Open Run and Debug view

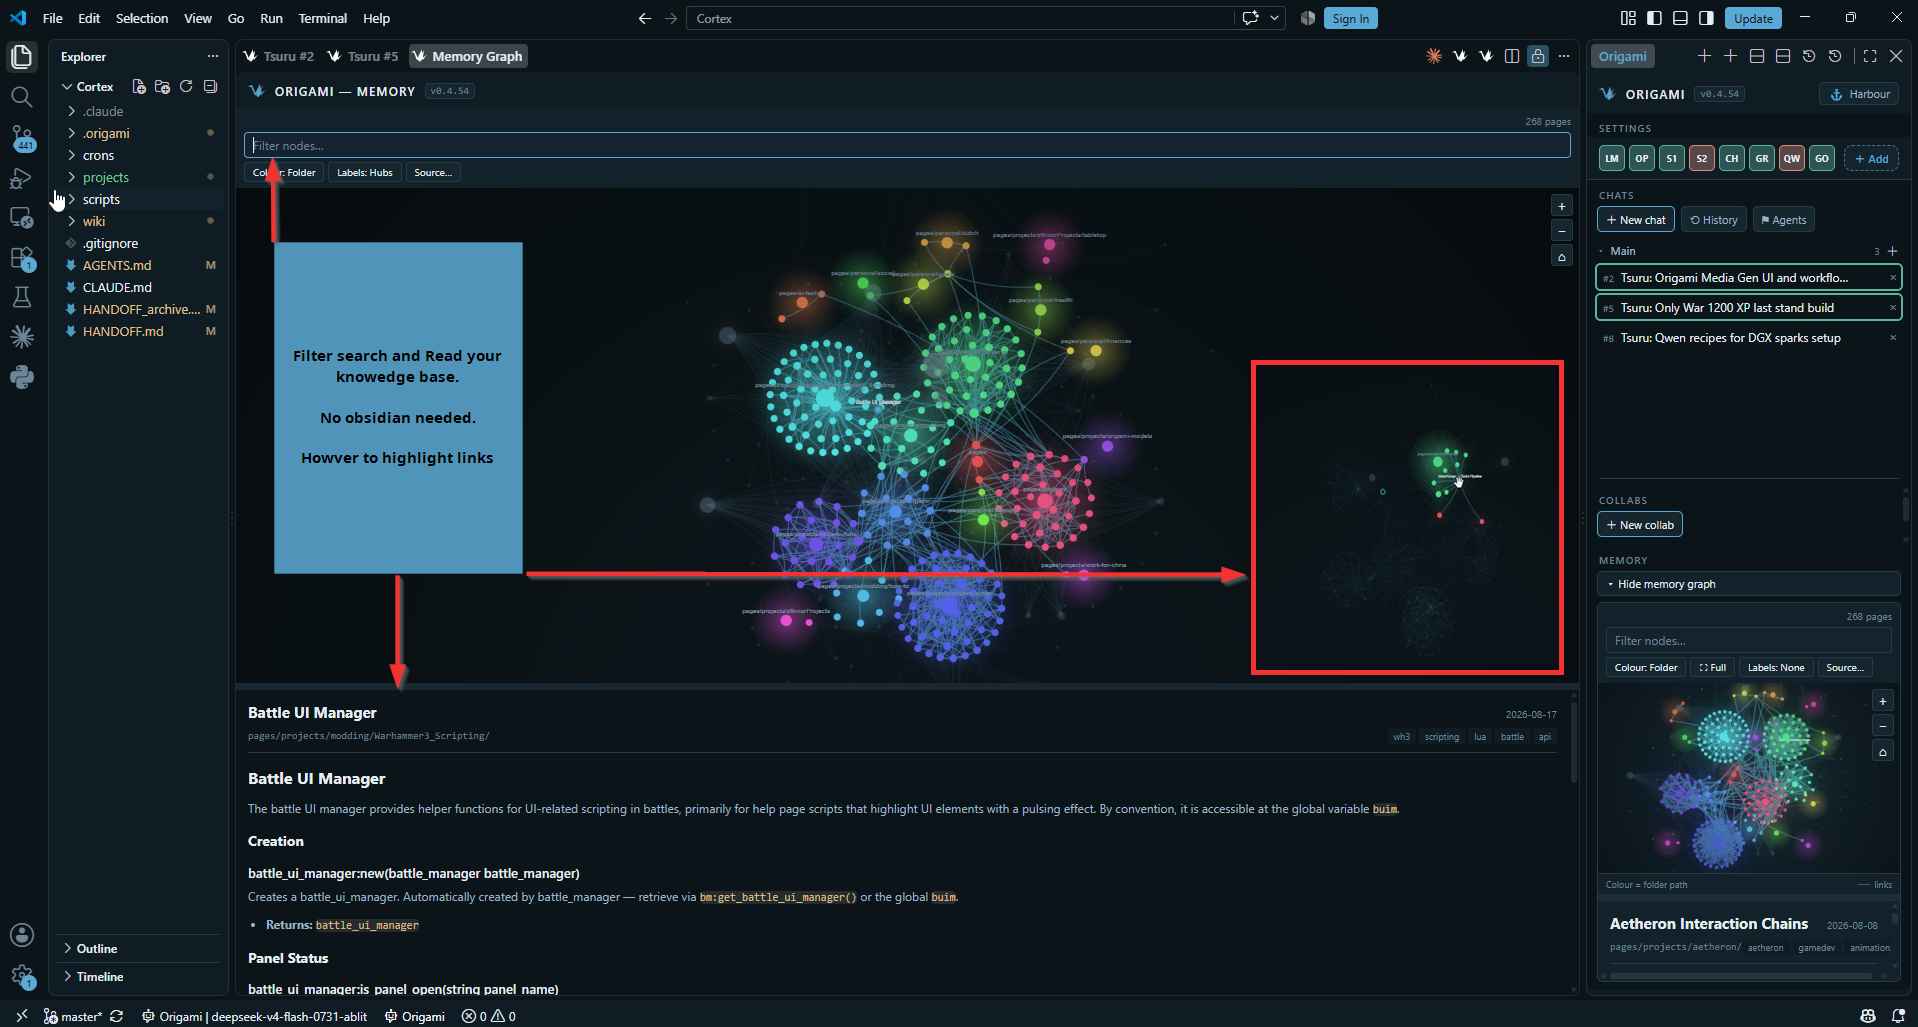point(21,178)
